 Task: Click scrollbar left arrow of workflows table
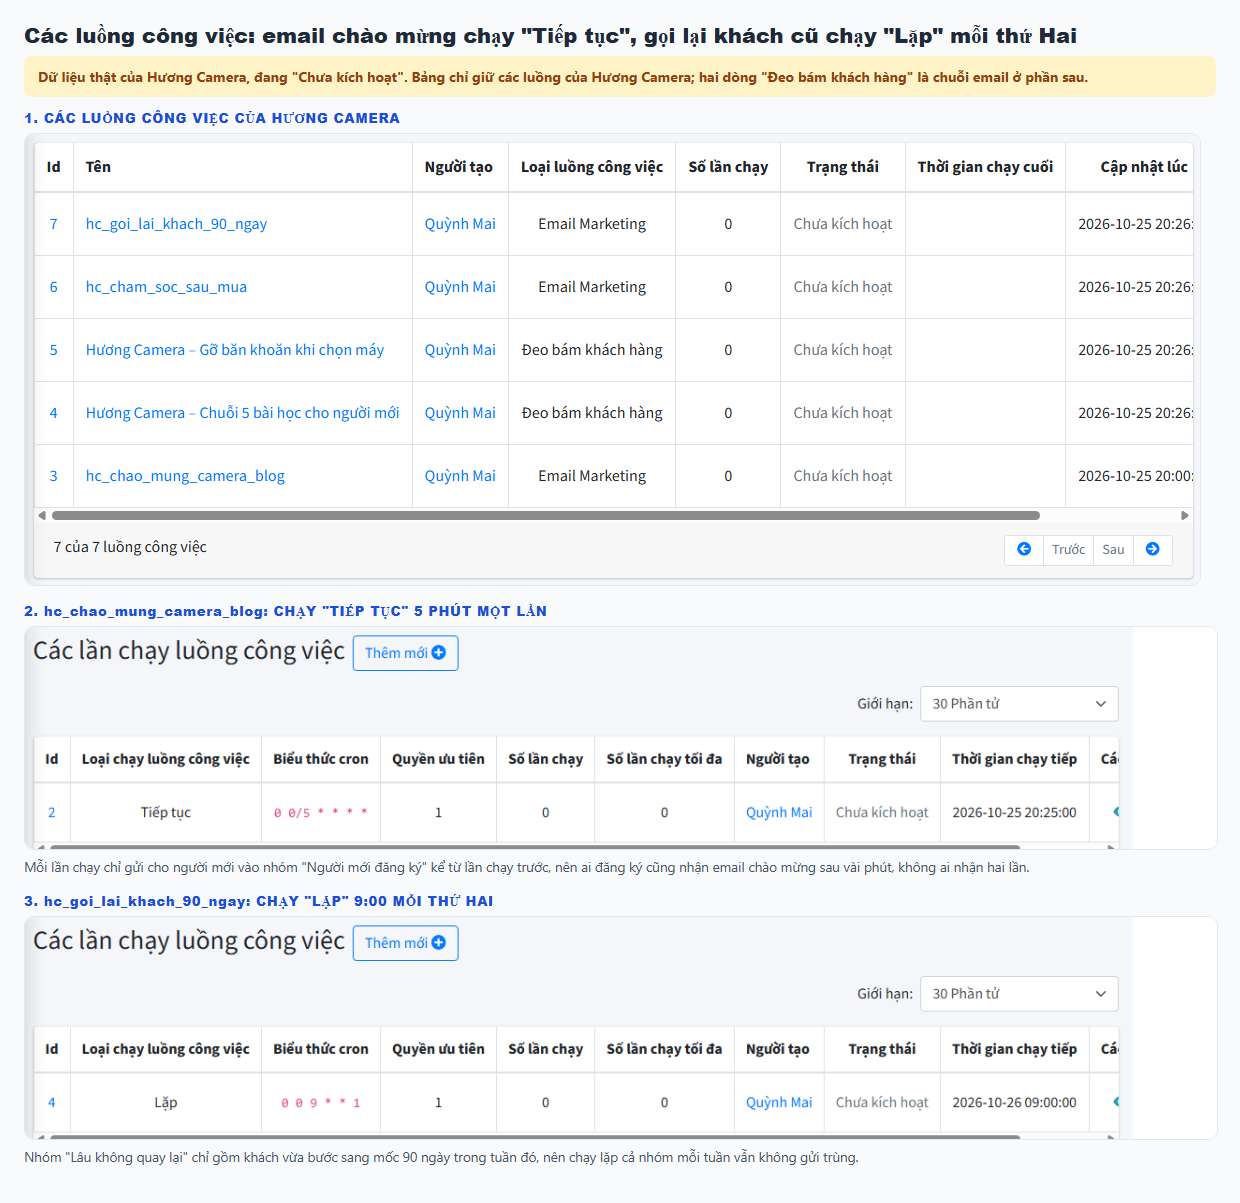(41, 516)
